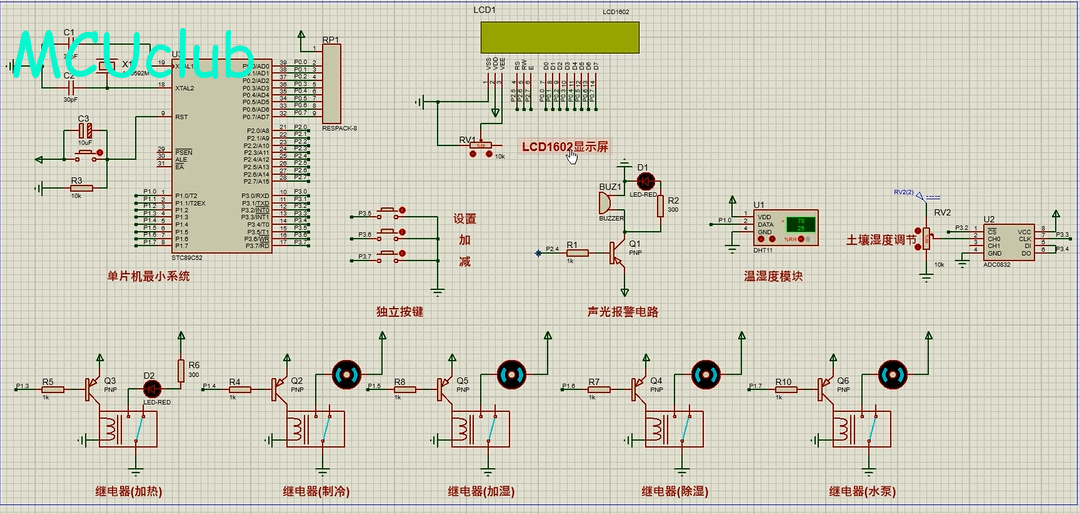Click the RV1 contrast potentiometer
The height and width of the screenshot is (514, 1080).
[x=481, y=148]
